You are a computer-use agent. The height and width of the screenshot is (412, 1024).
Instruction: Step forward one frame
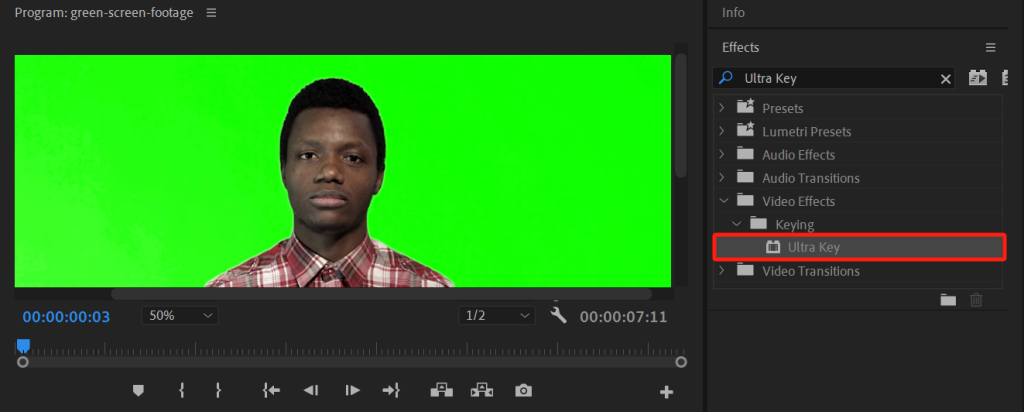pyautogui.click(x=352, y=391)
